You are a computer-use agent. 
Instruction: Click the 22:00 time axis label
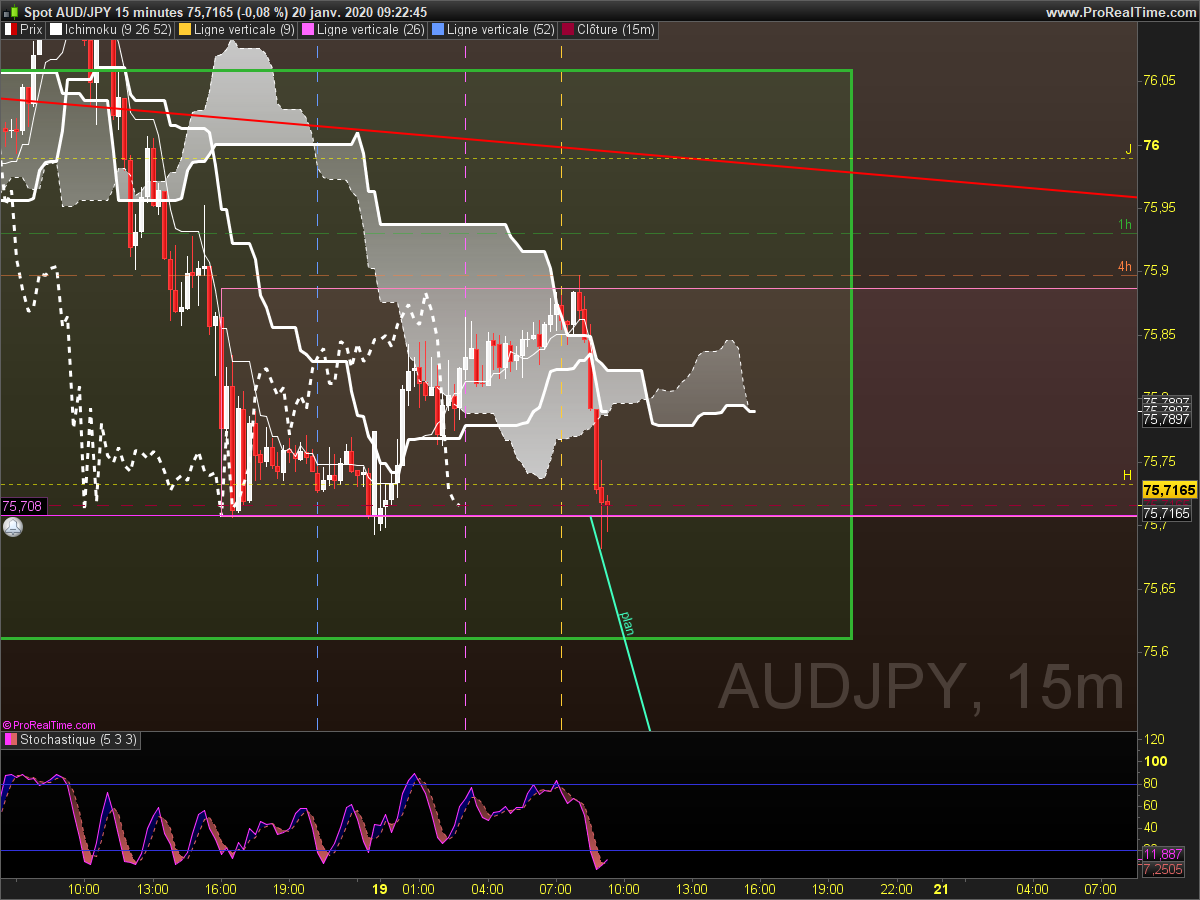[896, 889]
